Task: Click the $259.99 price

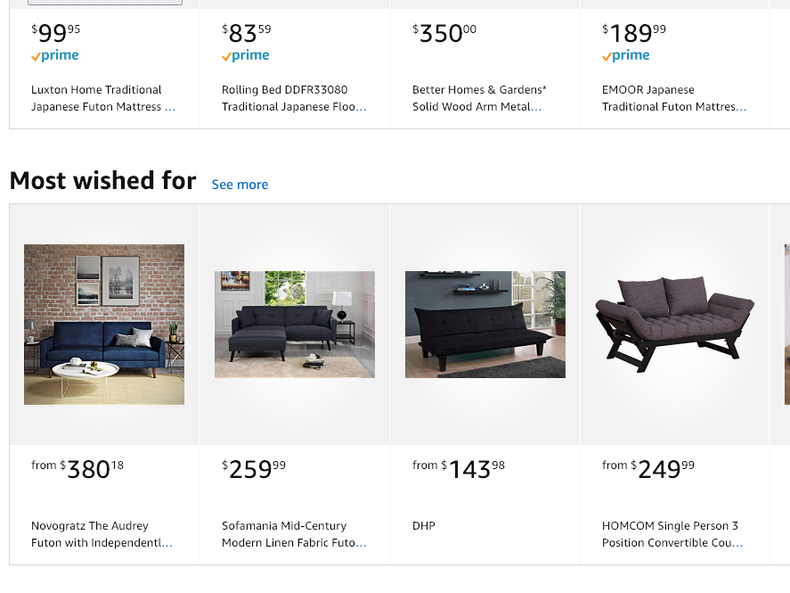Action: [254, 468]
